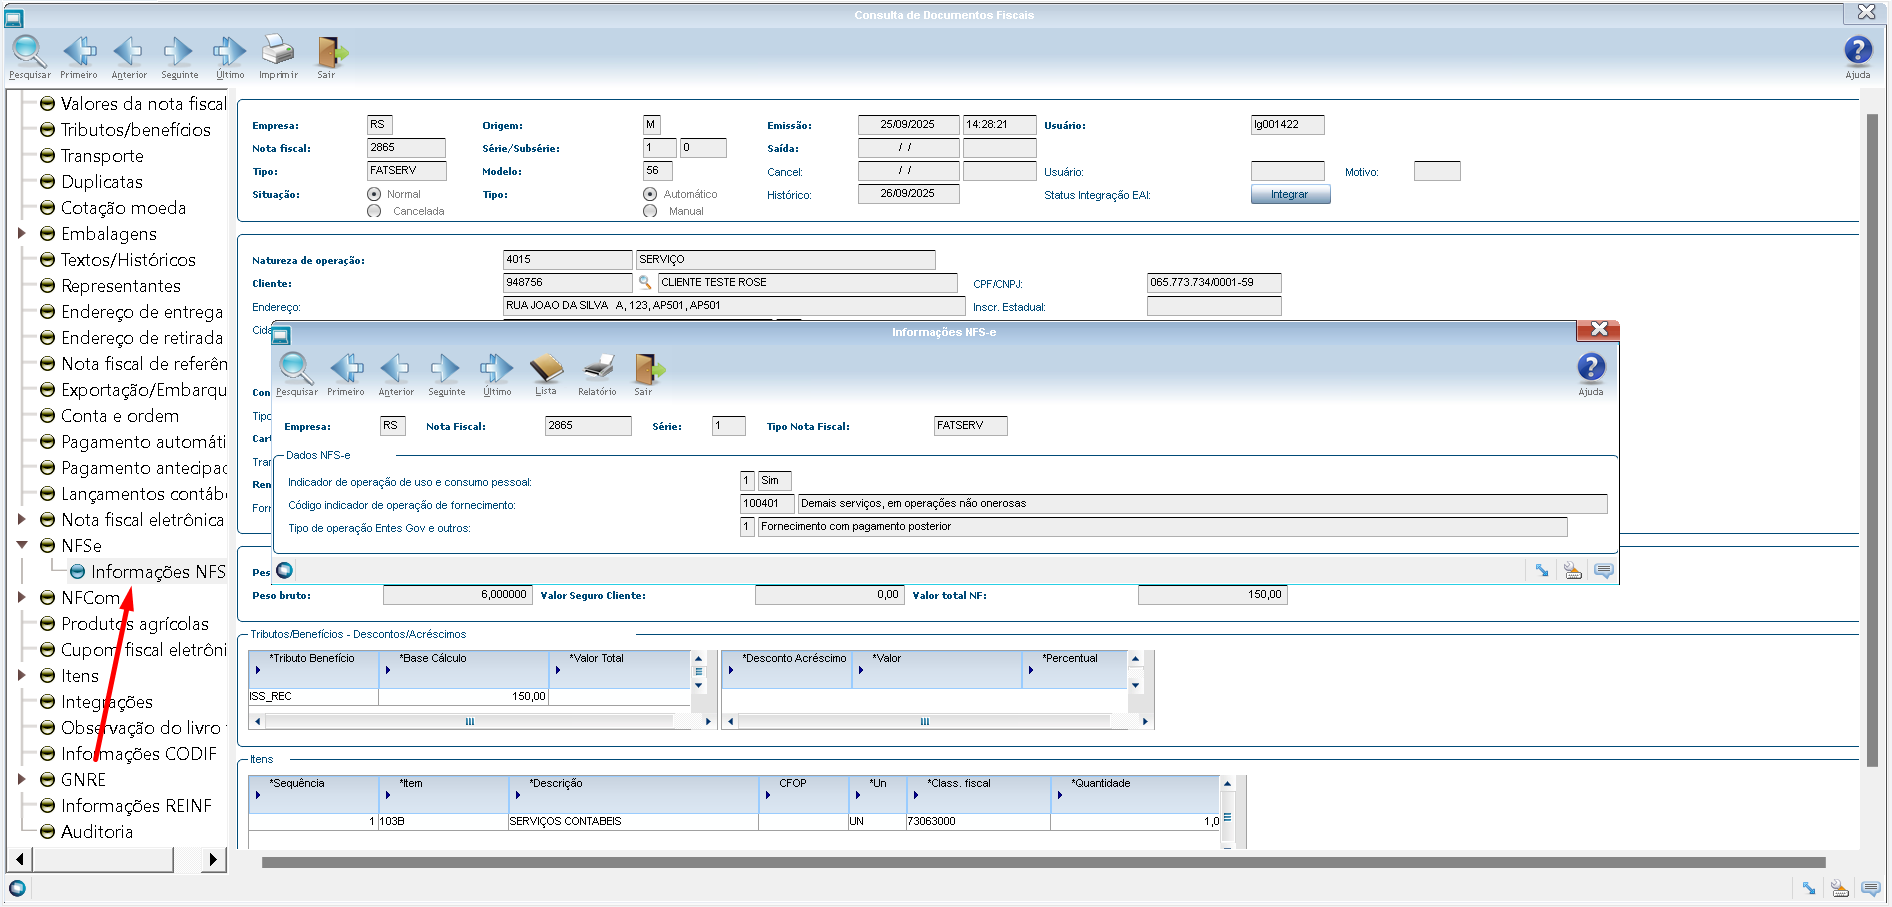Screen dimensions: 1892x907
Task: Click the edit icon in main status bar
Action: pos(1840,888)
